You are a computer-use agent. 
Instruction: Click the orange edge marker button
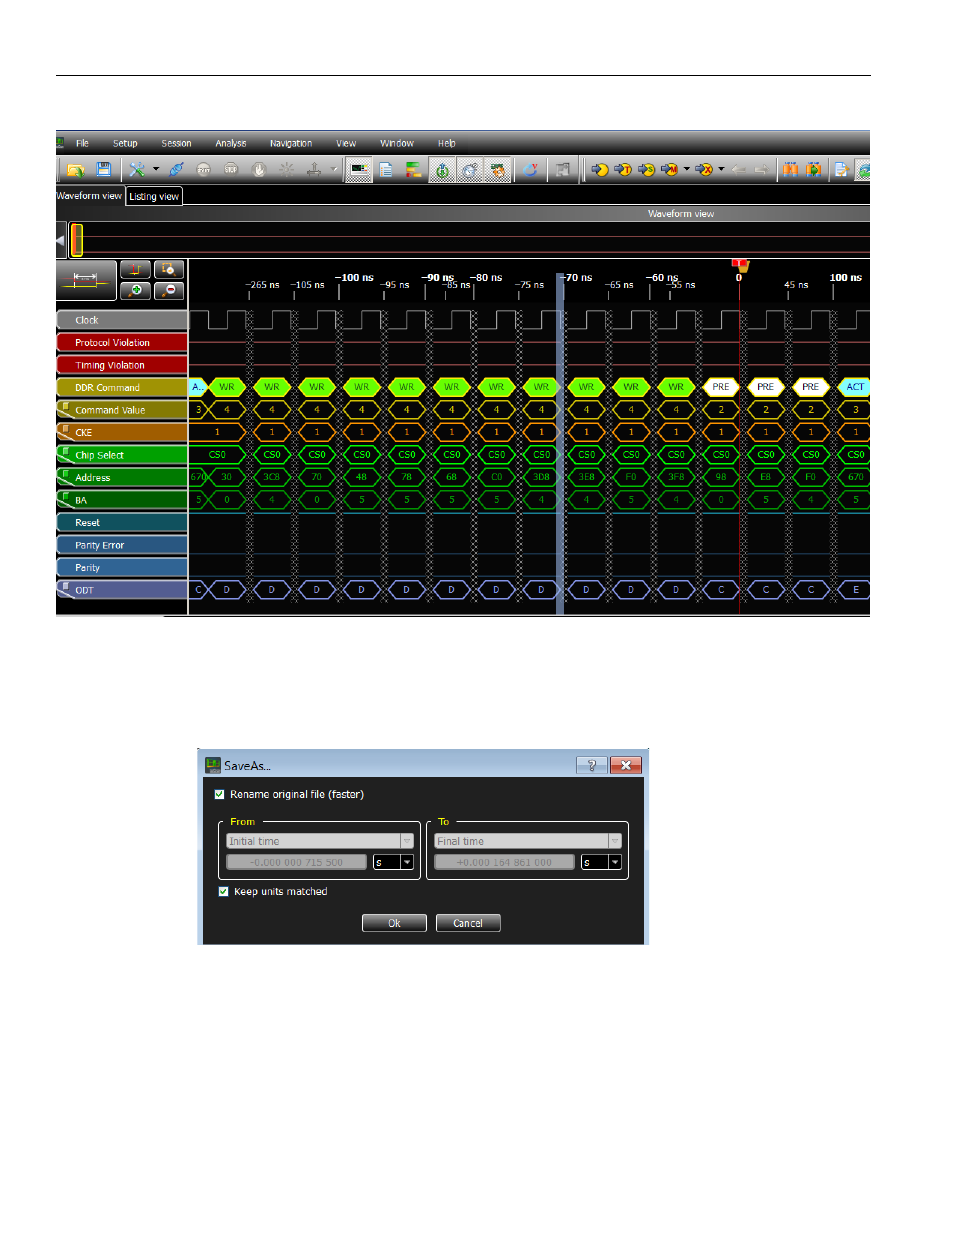coord(136,270)
